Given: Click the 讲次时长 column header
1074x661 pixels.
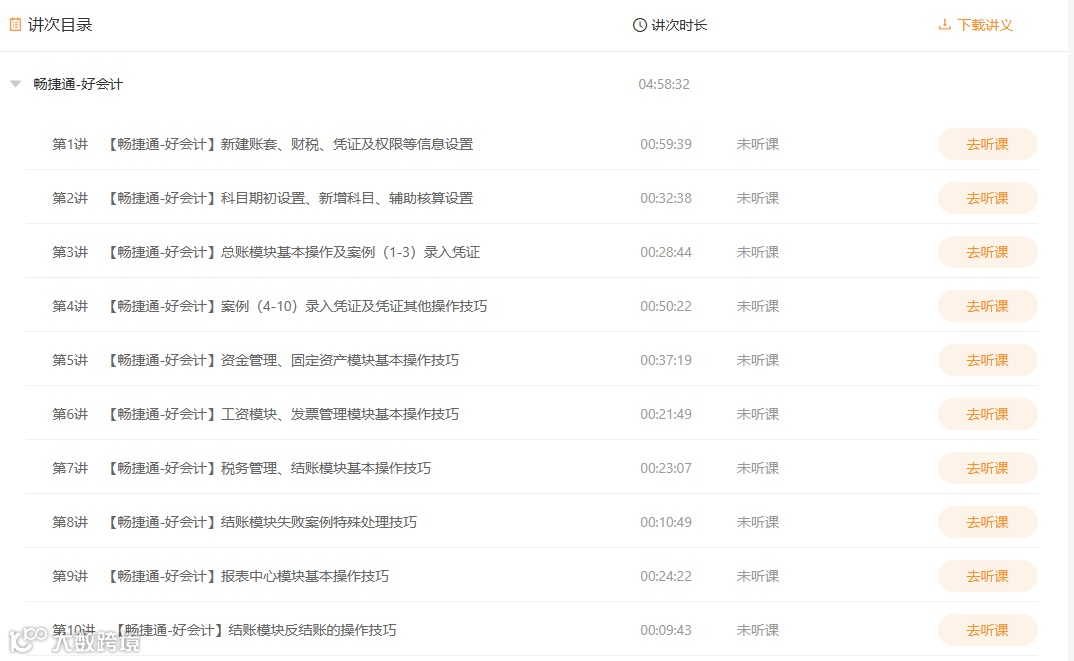Looking at the screenshot, I should [679, 25].
